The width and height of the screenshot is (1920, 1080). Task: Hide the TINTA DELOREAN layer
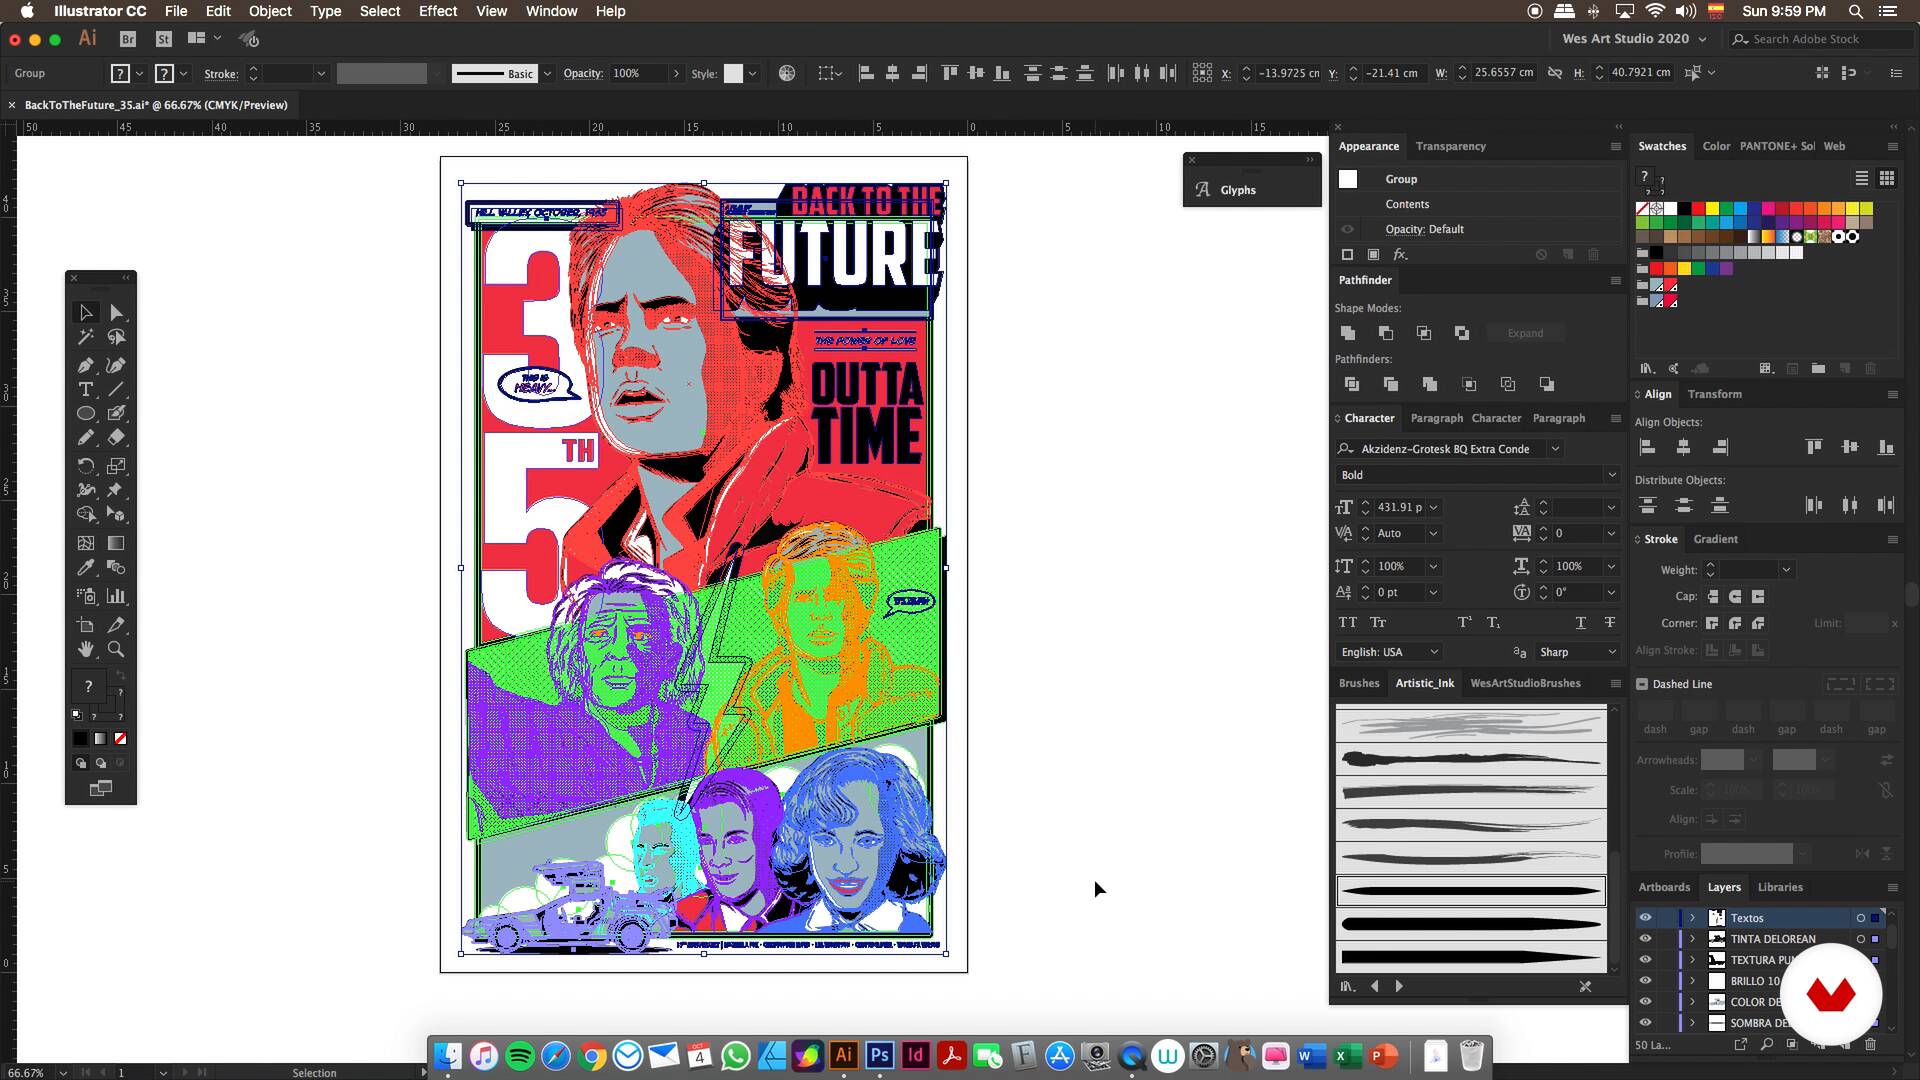click(1645, 939)
